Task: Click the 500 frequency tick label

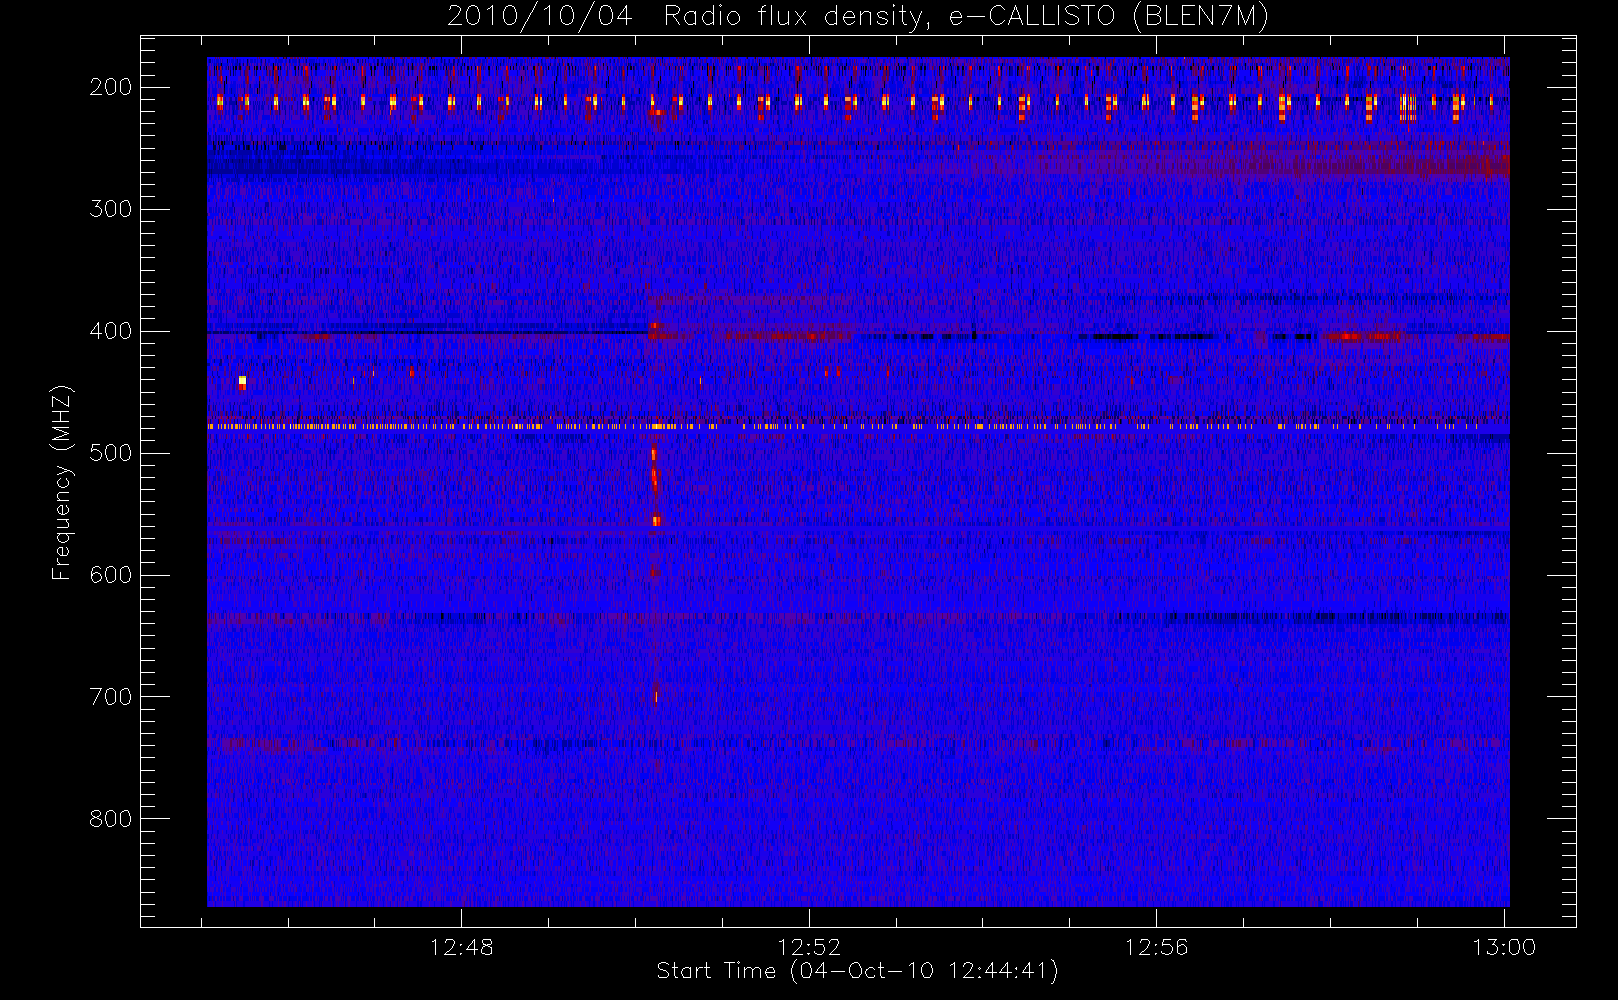Action: click(111, 453)
